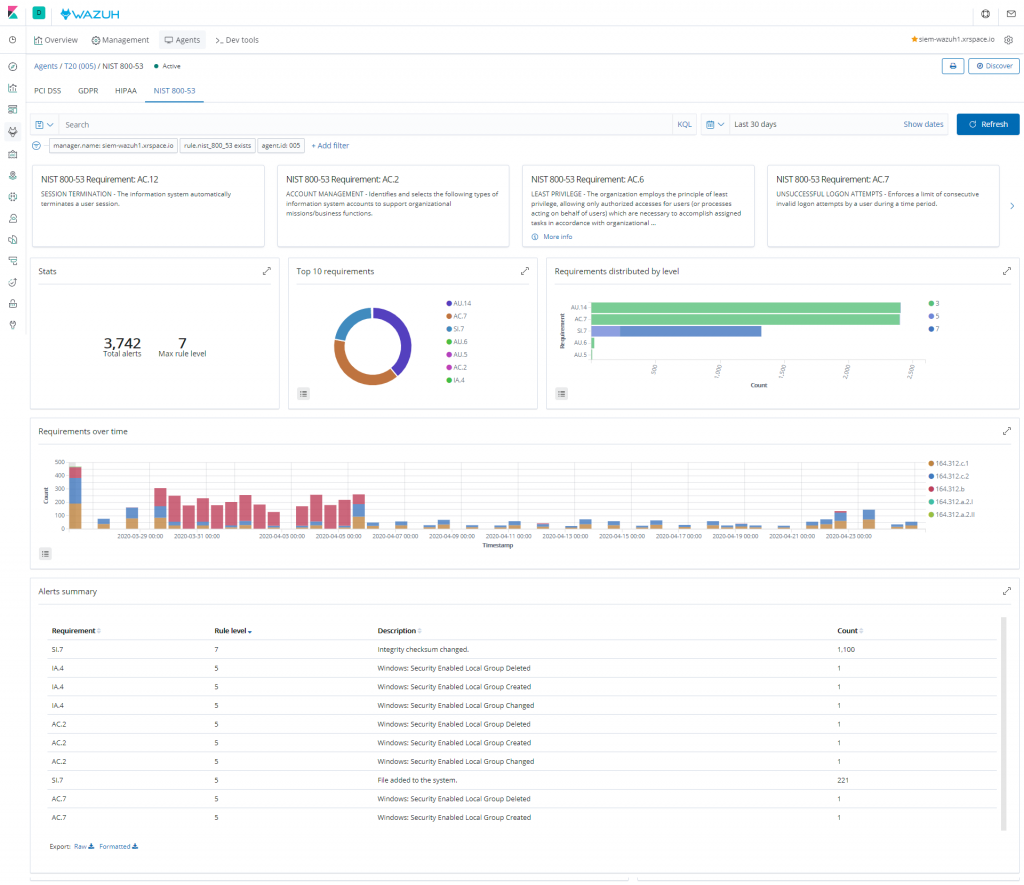Click the Add filter link
The width and height of the screenshot is (1024, 885).
tap(330, 146)
